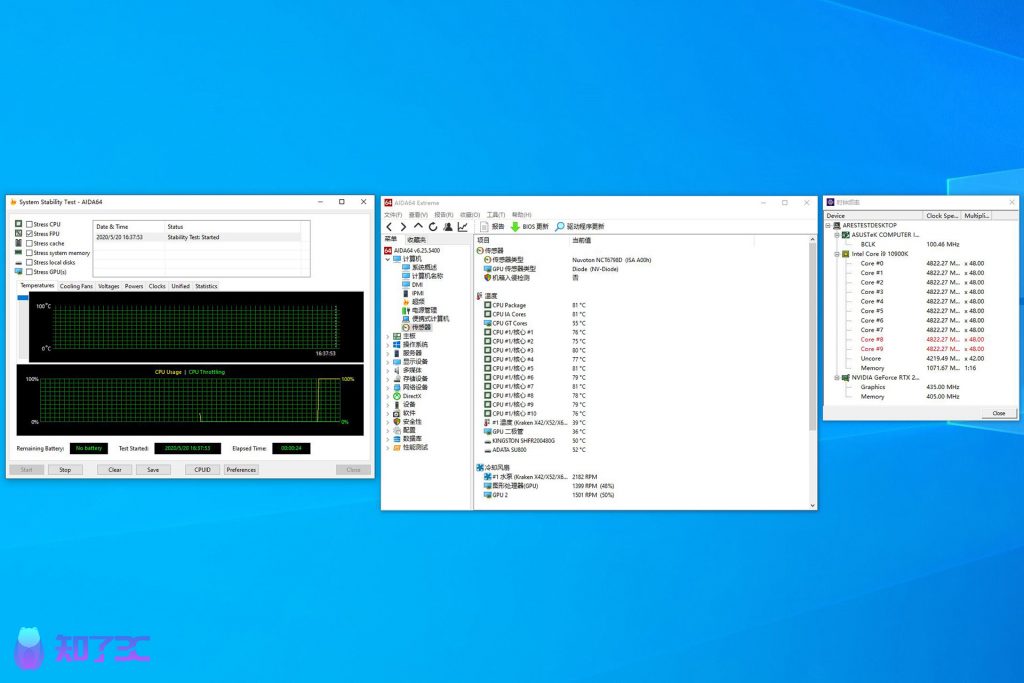Click the GPU 二极管 temperature row
1024x683 pixels.
(x=535, y=432)
